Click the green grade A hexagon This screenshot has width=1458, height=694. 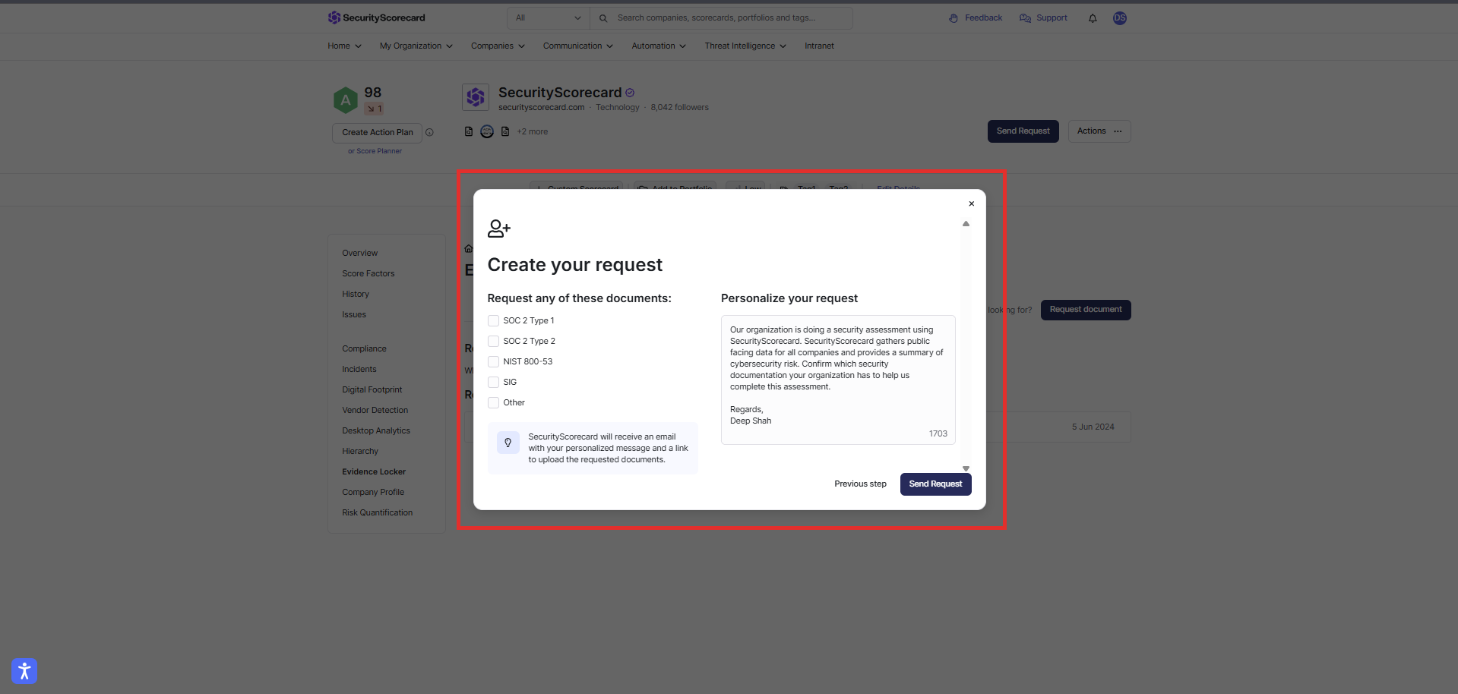click(345, 100)
